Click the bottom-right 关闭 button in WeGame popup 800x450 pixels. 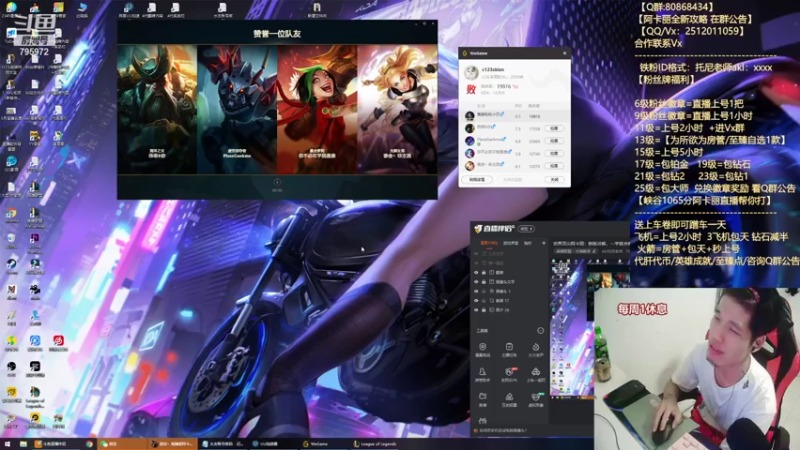(x=554, y=180)
